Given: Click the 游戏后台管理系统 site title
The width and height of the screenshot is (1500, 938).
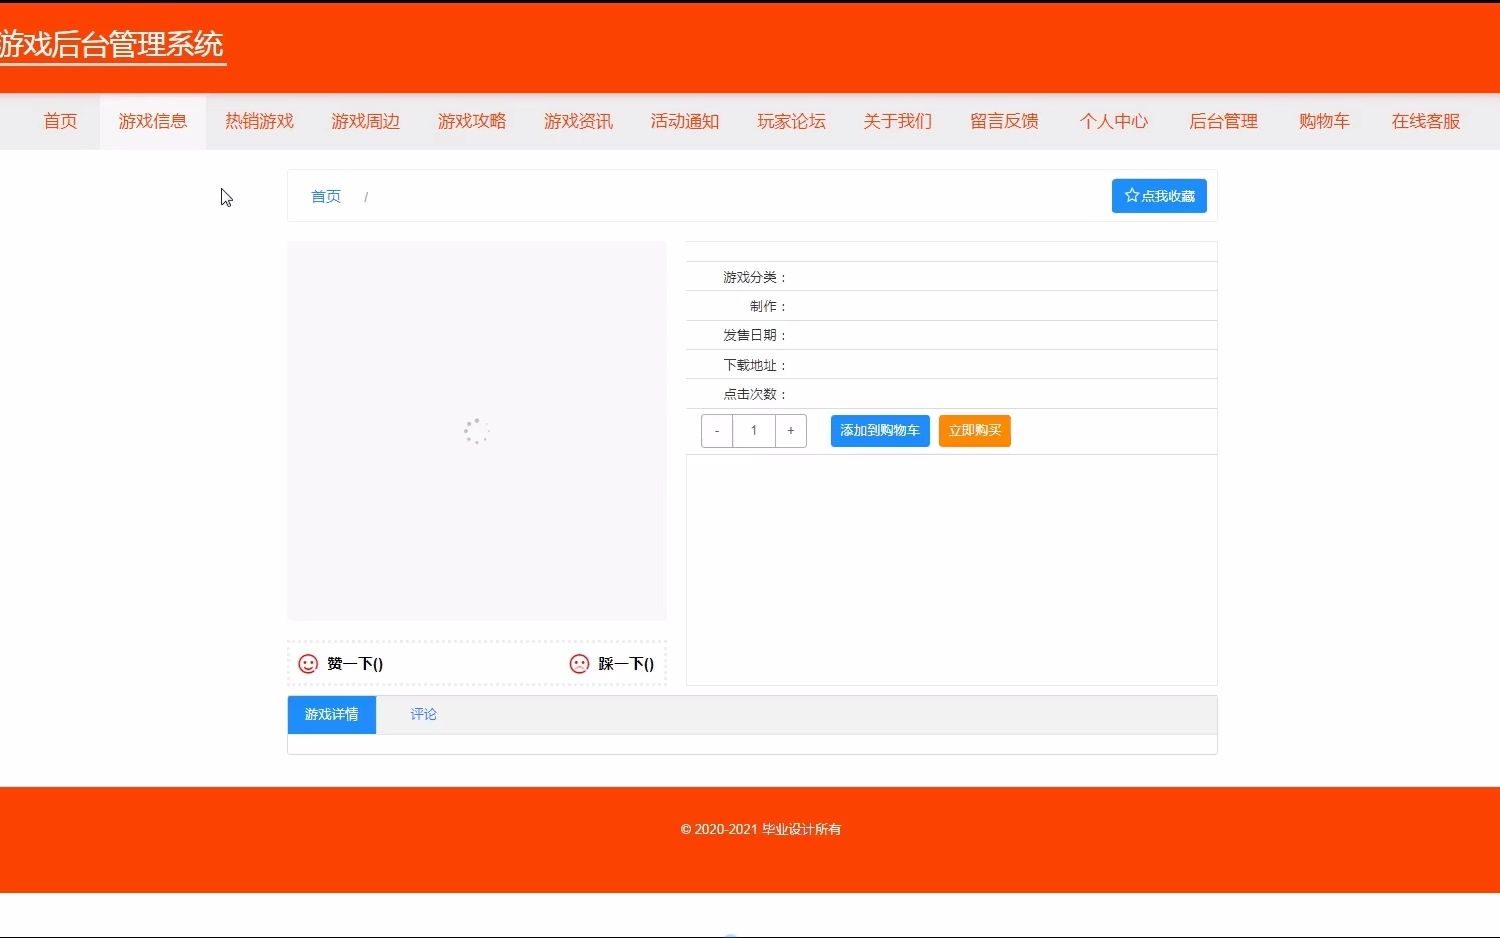Looking at the screenshot, I should click(x=112, y=44).
